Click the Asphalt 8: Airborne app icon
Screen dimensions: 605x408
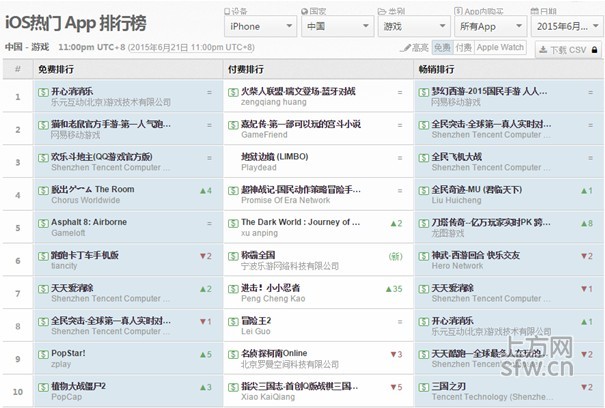point(43,222)
